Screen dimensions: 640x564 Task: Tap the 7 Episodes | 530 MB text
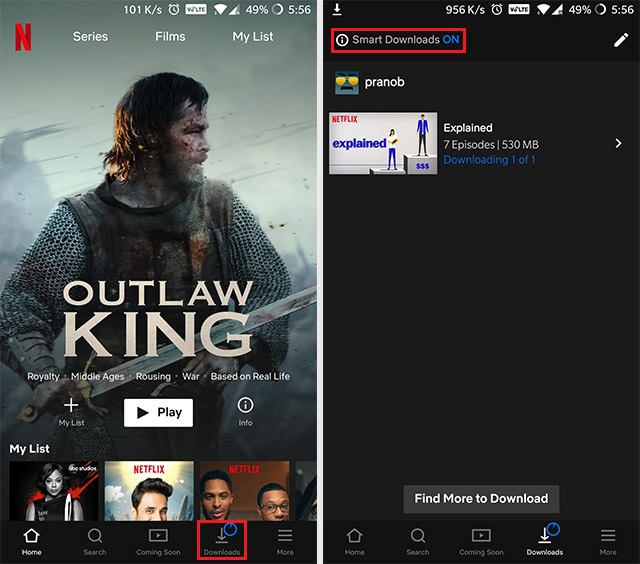pos(491,144)
